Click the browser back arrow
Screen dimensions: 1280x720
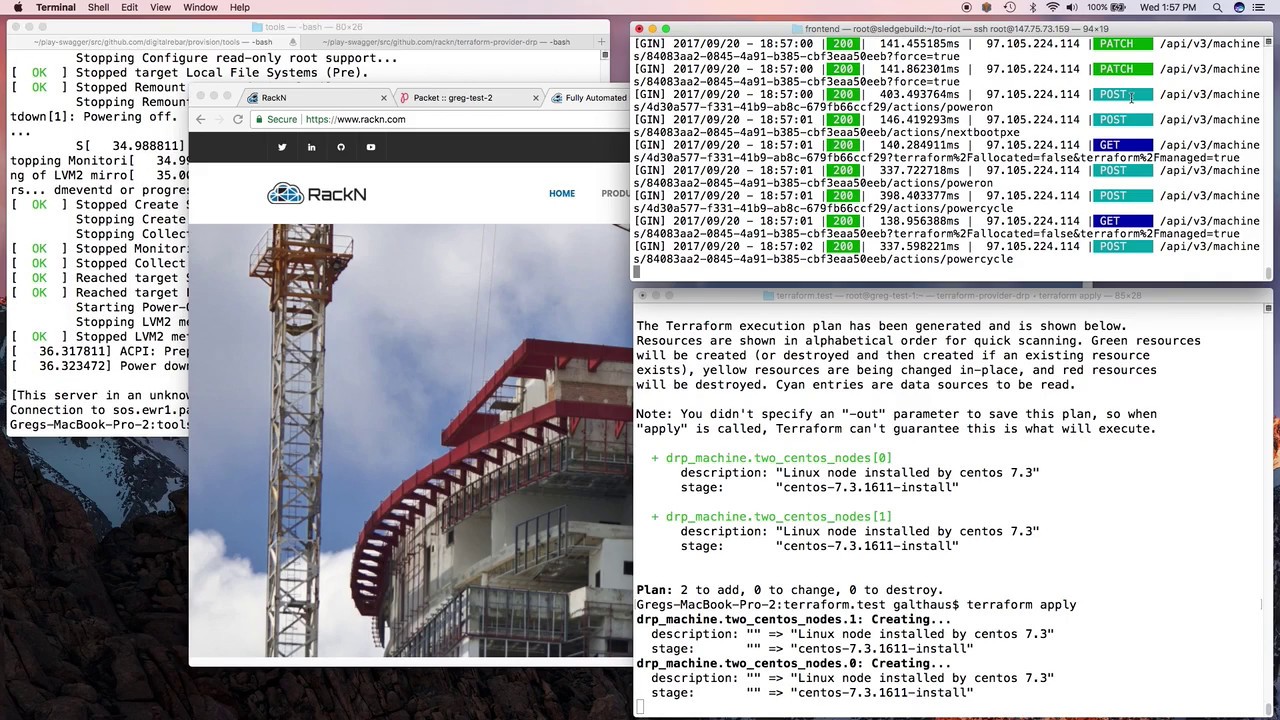(x=200, y=119)
